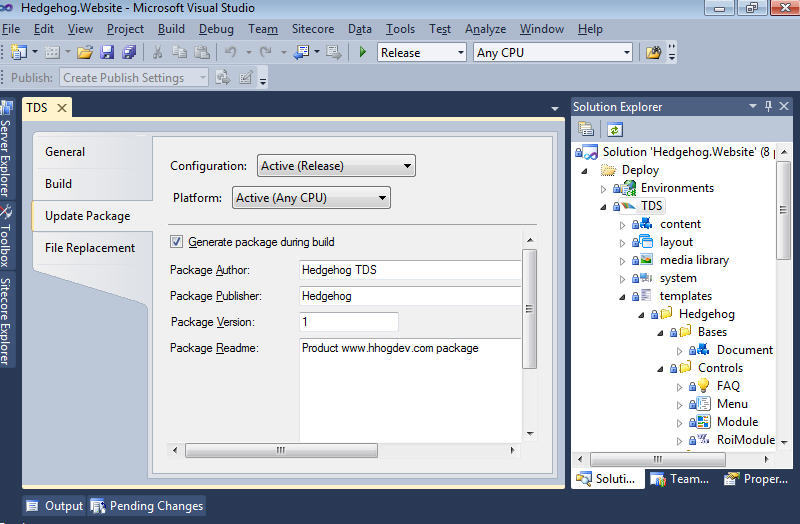The width and height of the screenshot is (800, 524).
Task: Open the solution configuration Release dropdown
Action: tap(421, 53)
